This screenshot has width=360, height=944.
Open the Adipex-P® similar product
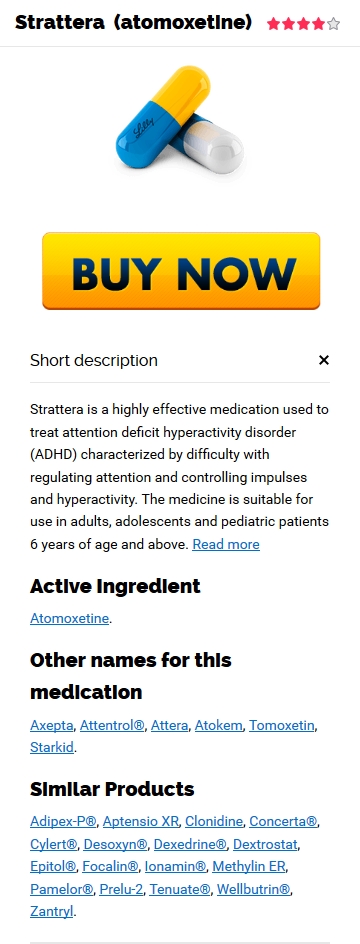(63, 821)
